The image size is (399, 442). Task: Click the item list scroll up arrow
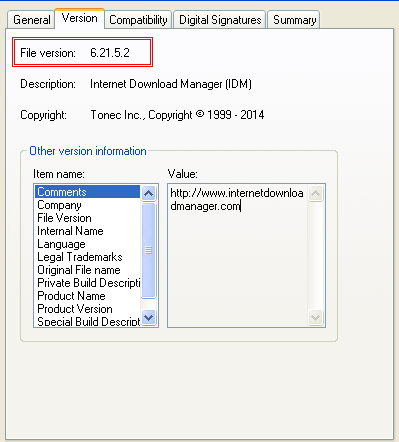[x=148, y=193]
